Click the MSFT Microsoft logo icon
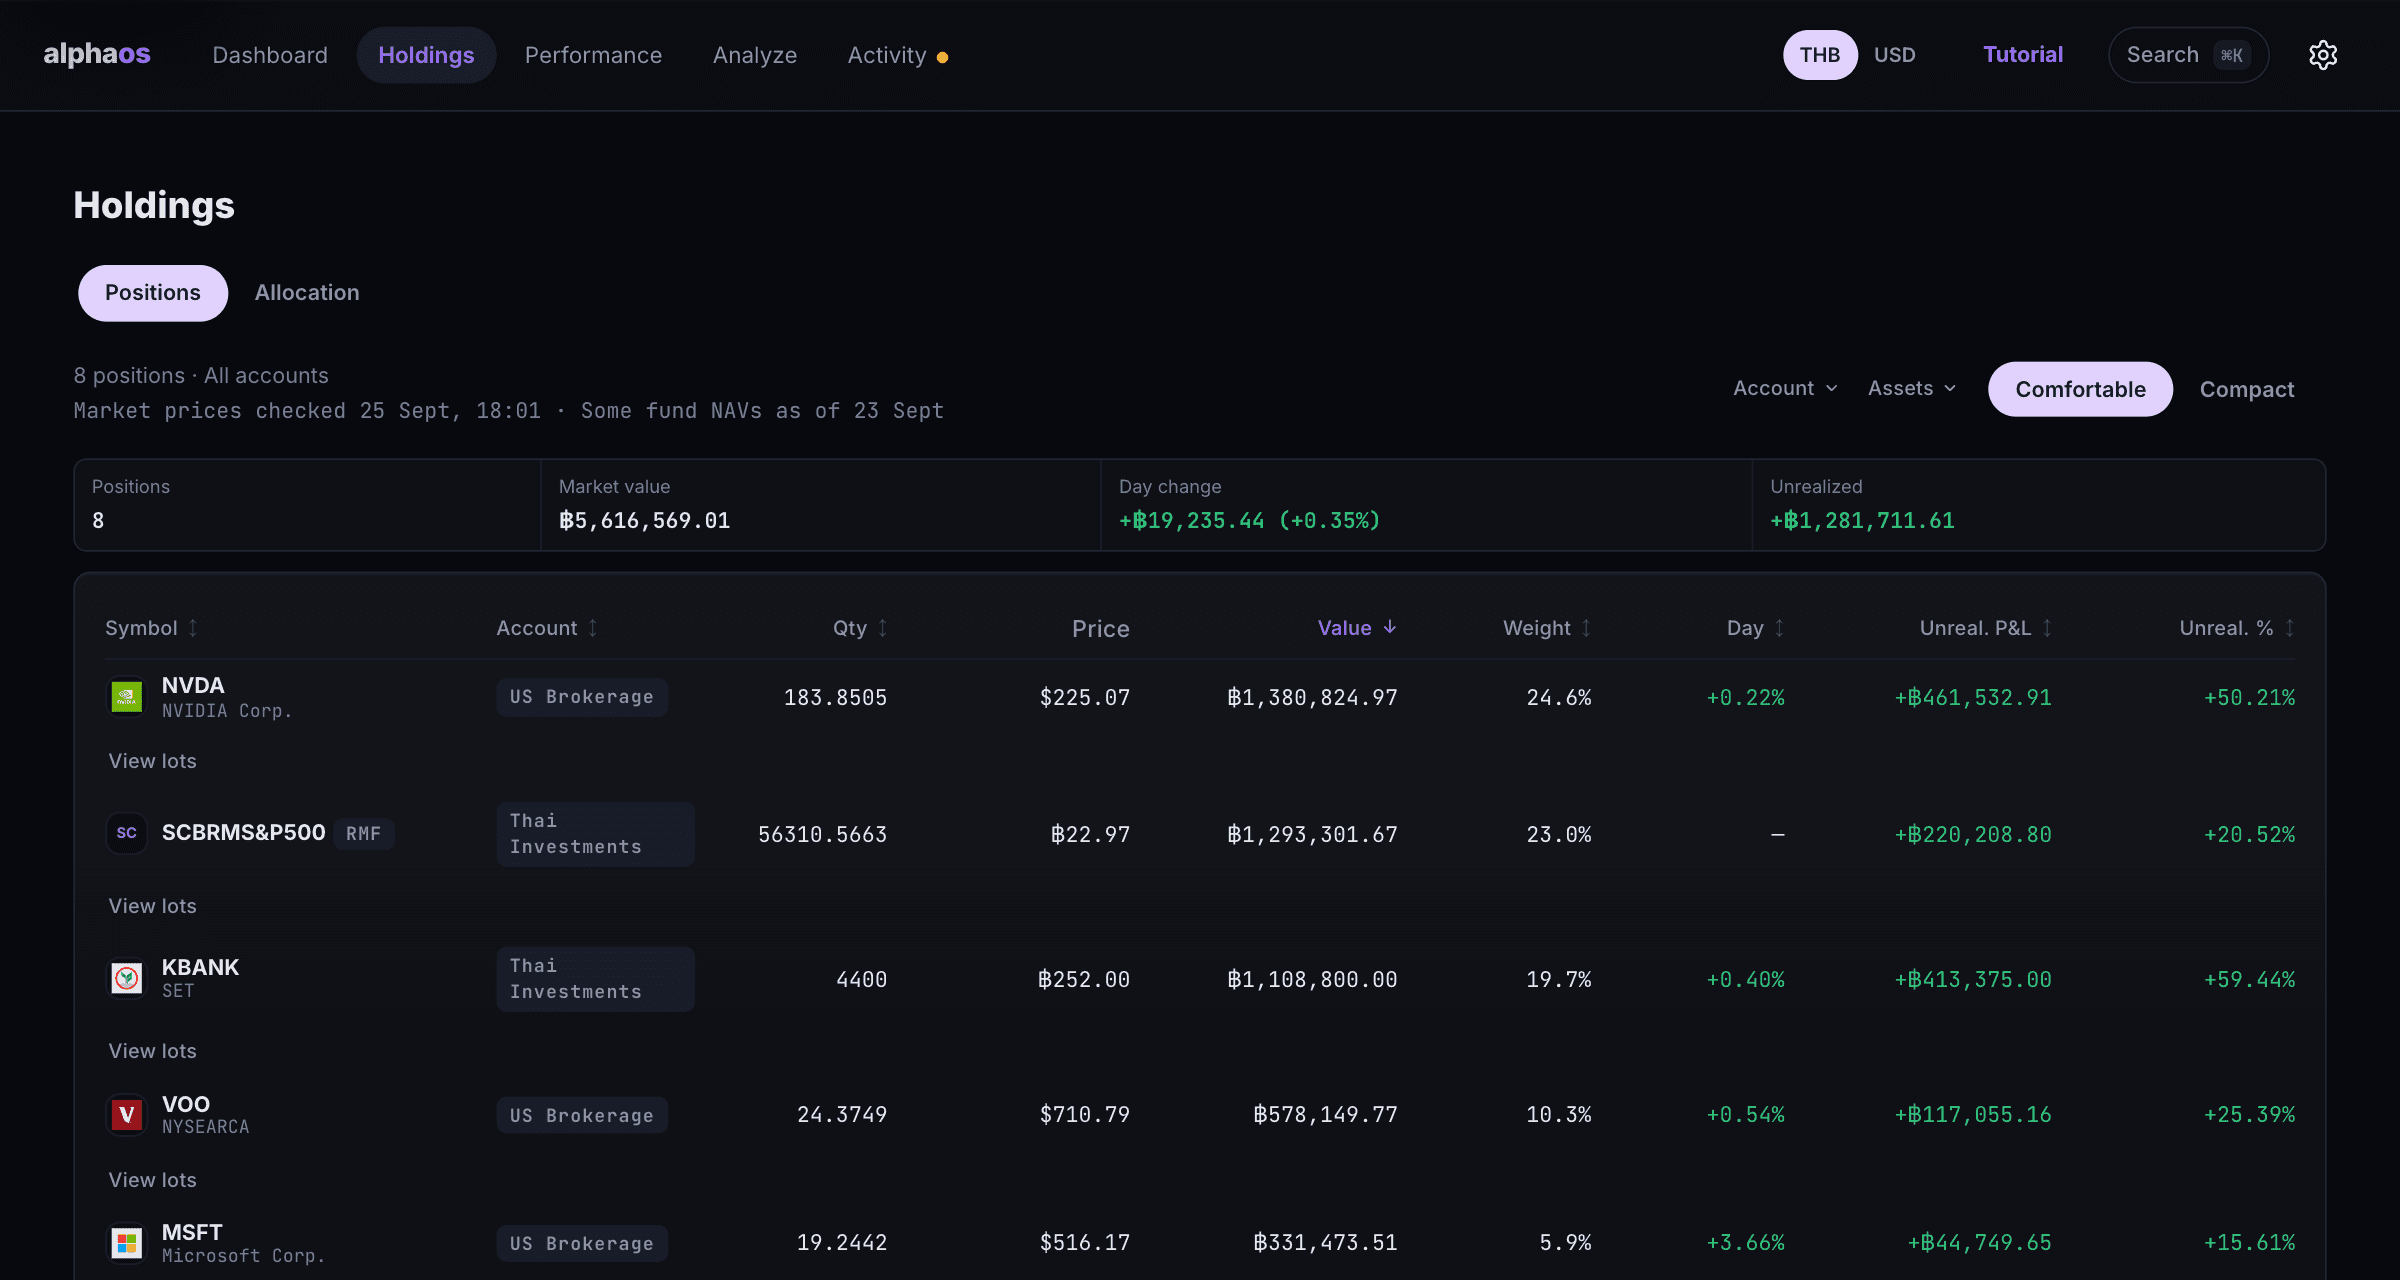The height and width of the screenshot is (1280, 2400). 127,1243
